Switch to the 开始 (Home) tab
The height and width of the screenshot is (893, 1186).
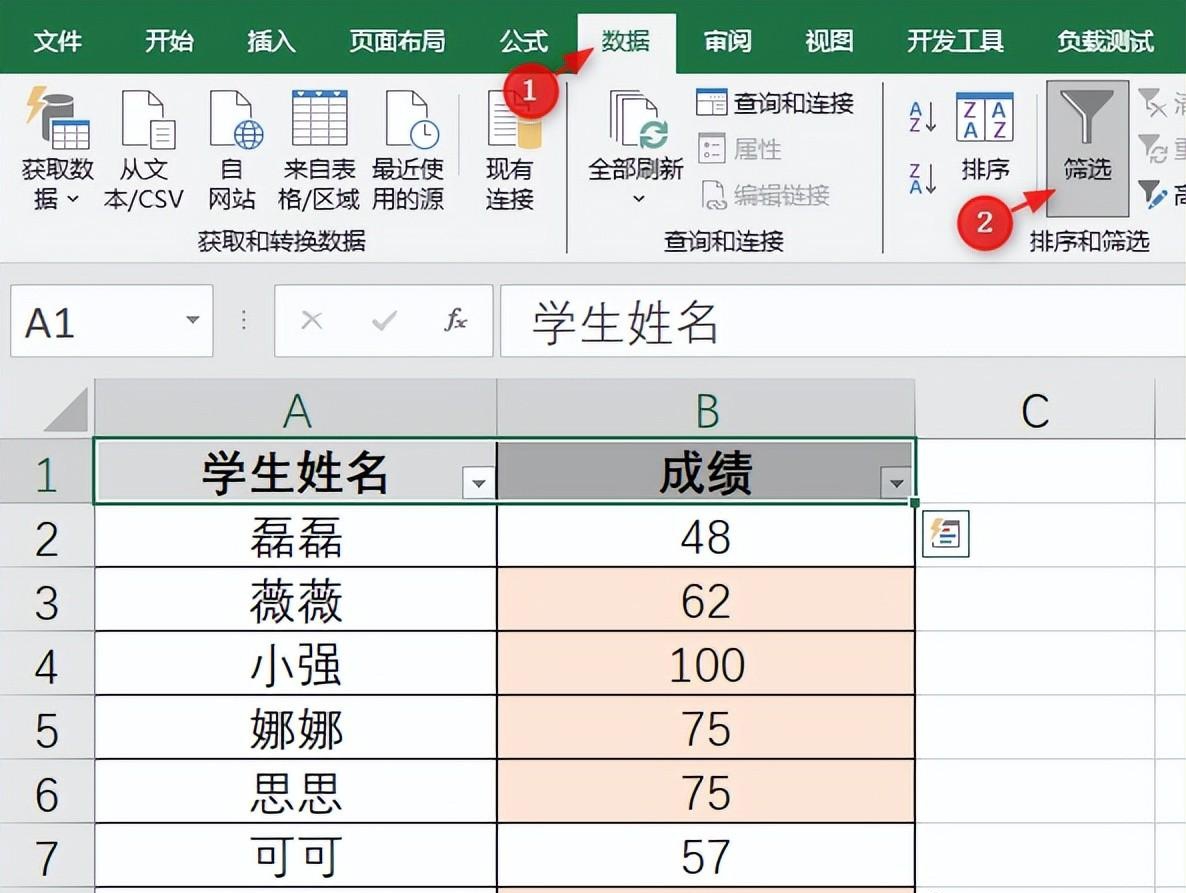click(x=169, y=41)
